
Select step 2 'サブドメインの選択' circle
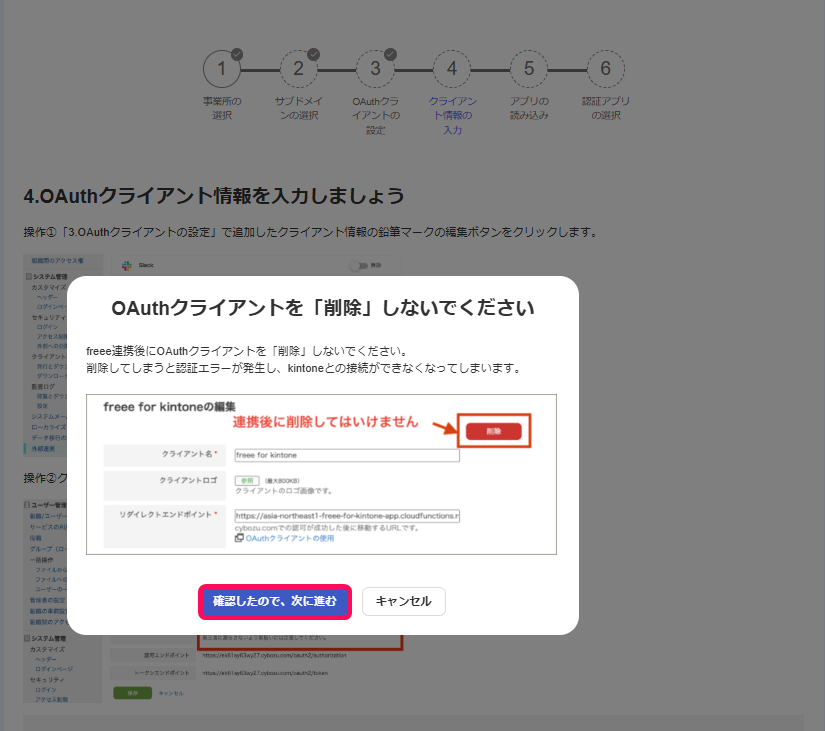coord(299,69)
